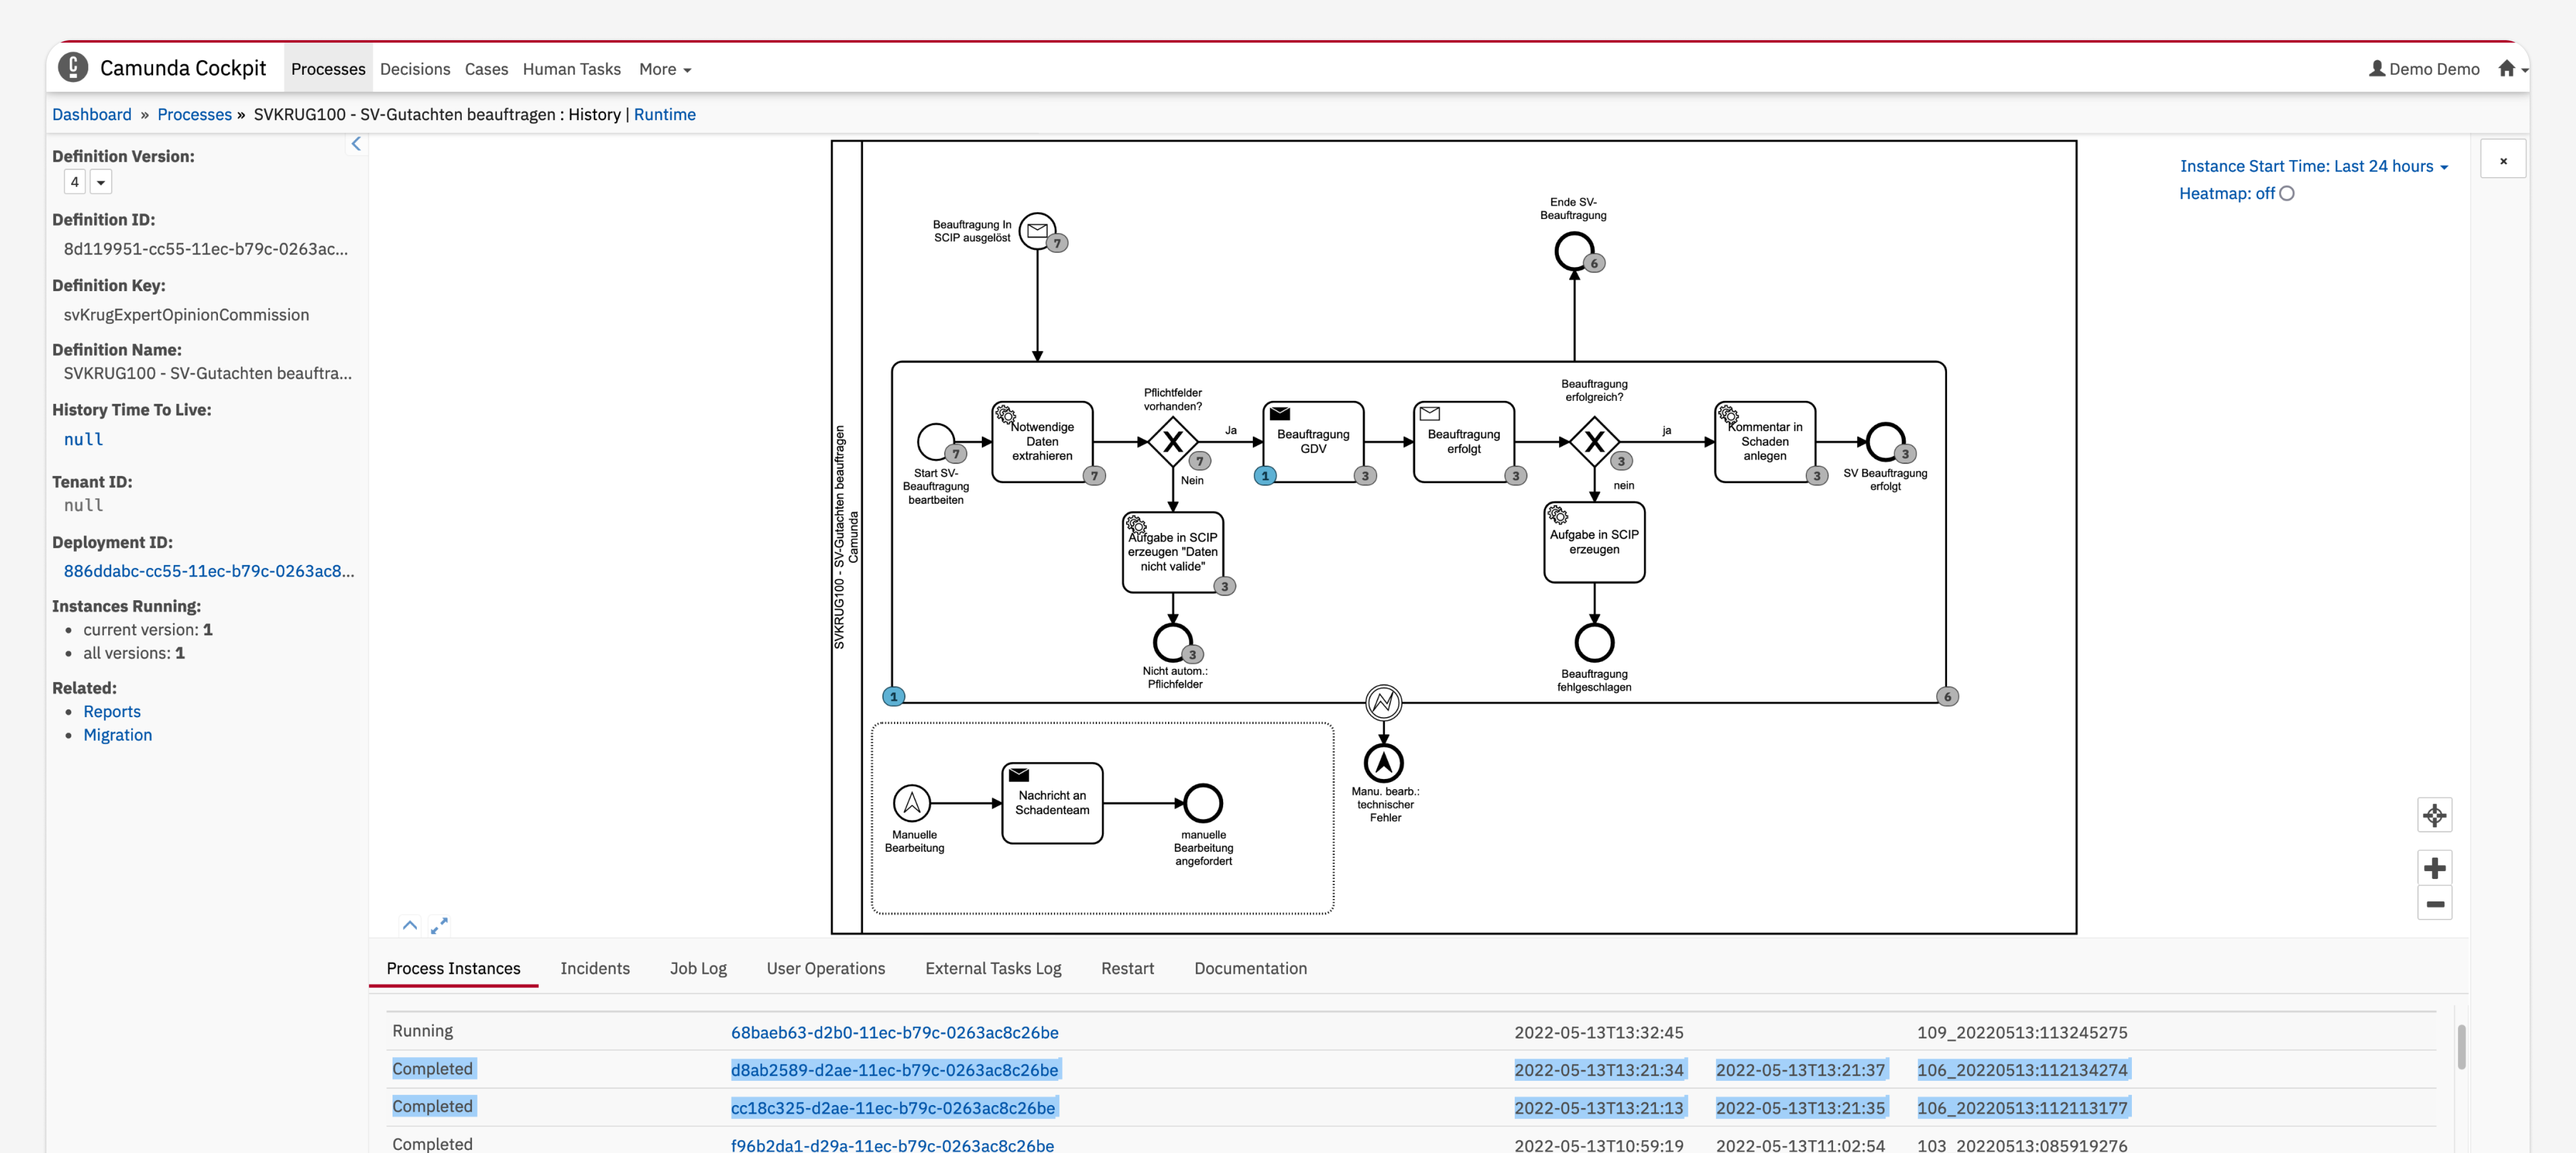Go to Processes in top navigation
Screen dimensions: 2576x1153
(x=328, y=69)
